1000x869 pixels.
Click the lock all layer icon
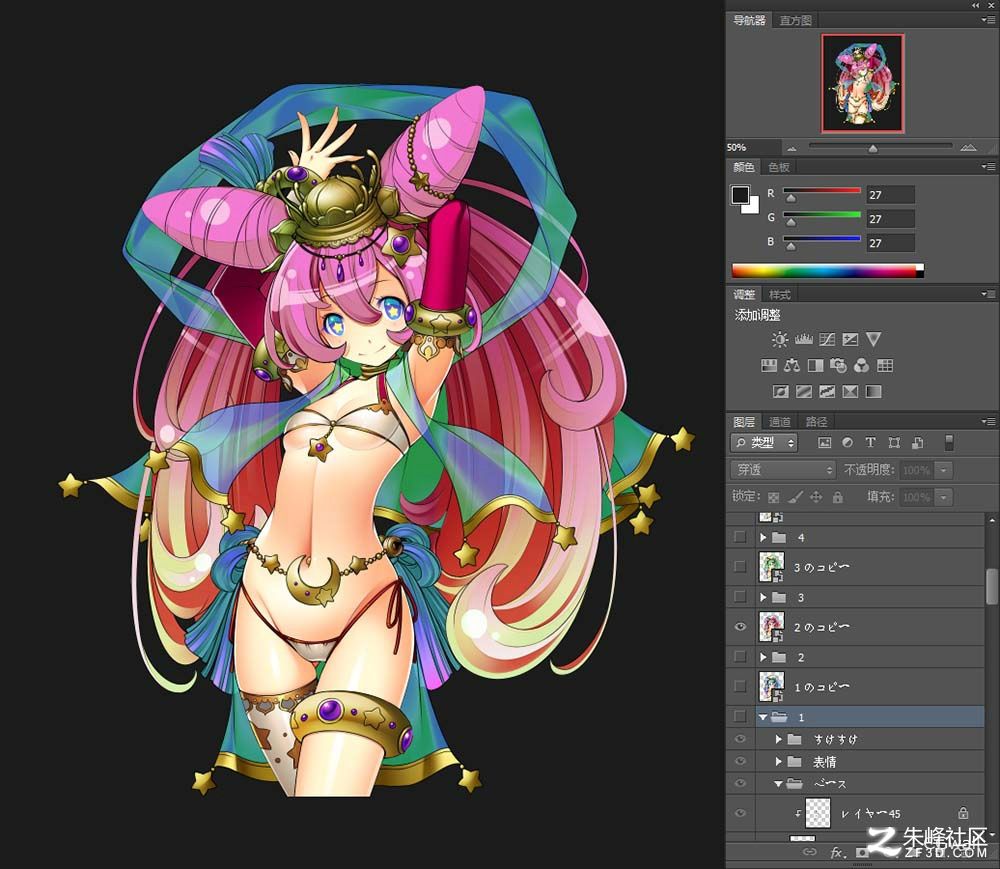click(x=837, y=497)
